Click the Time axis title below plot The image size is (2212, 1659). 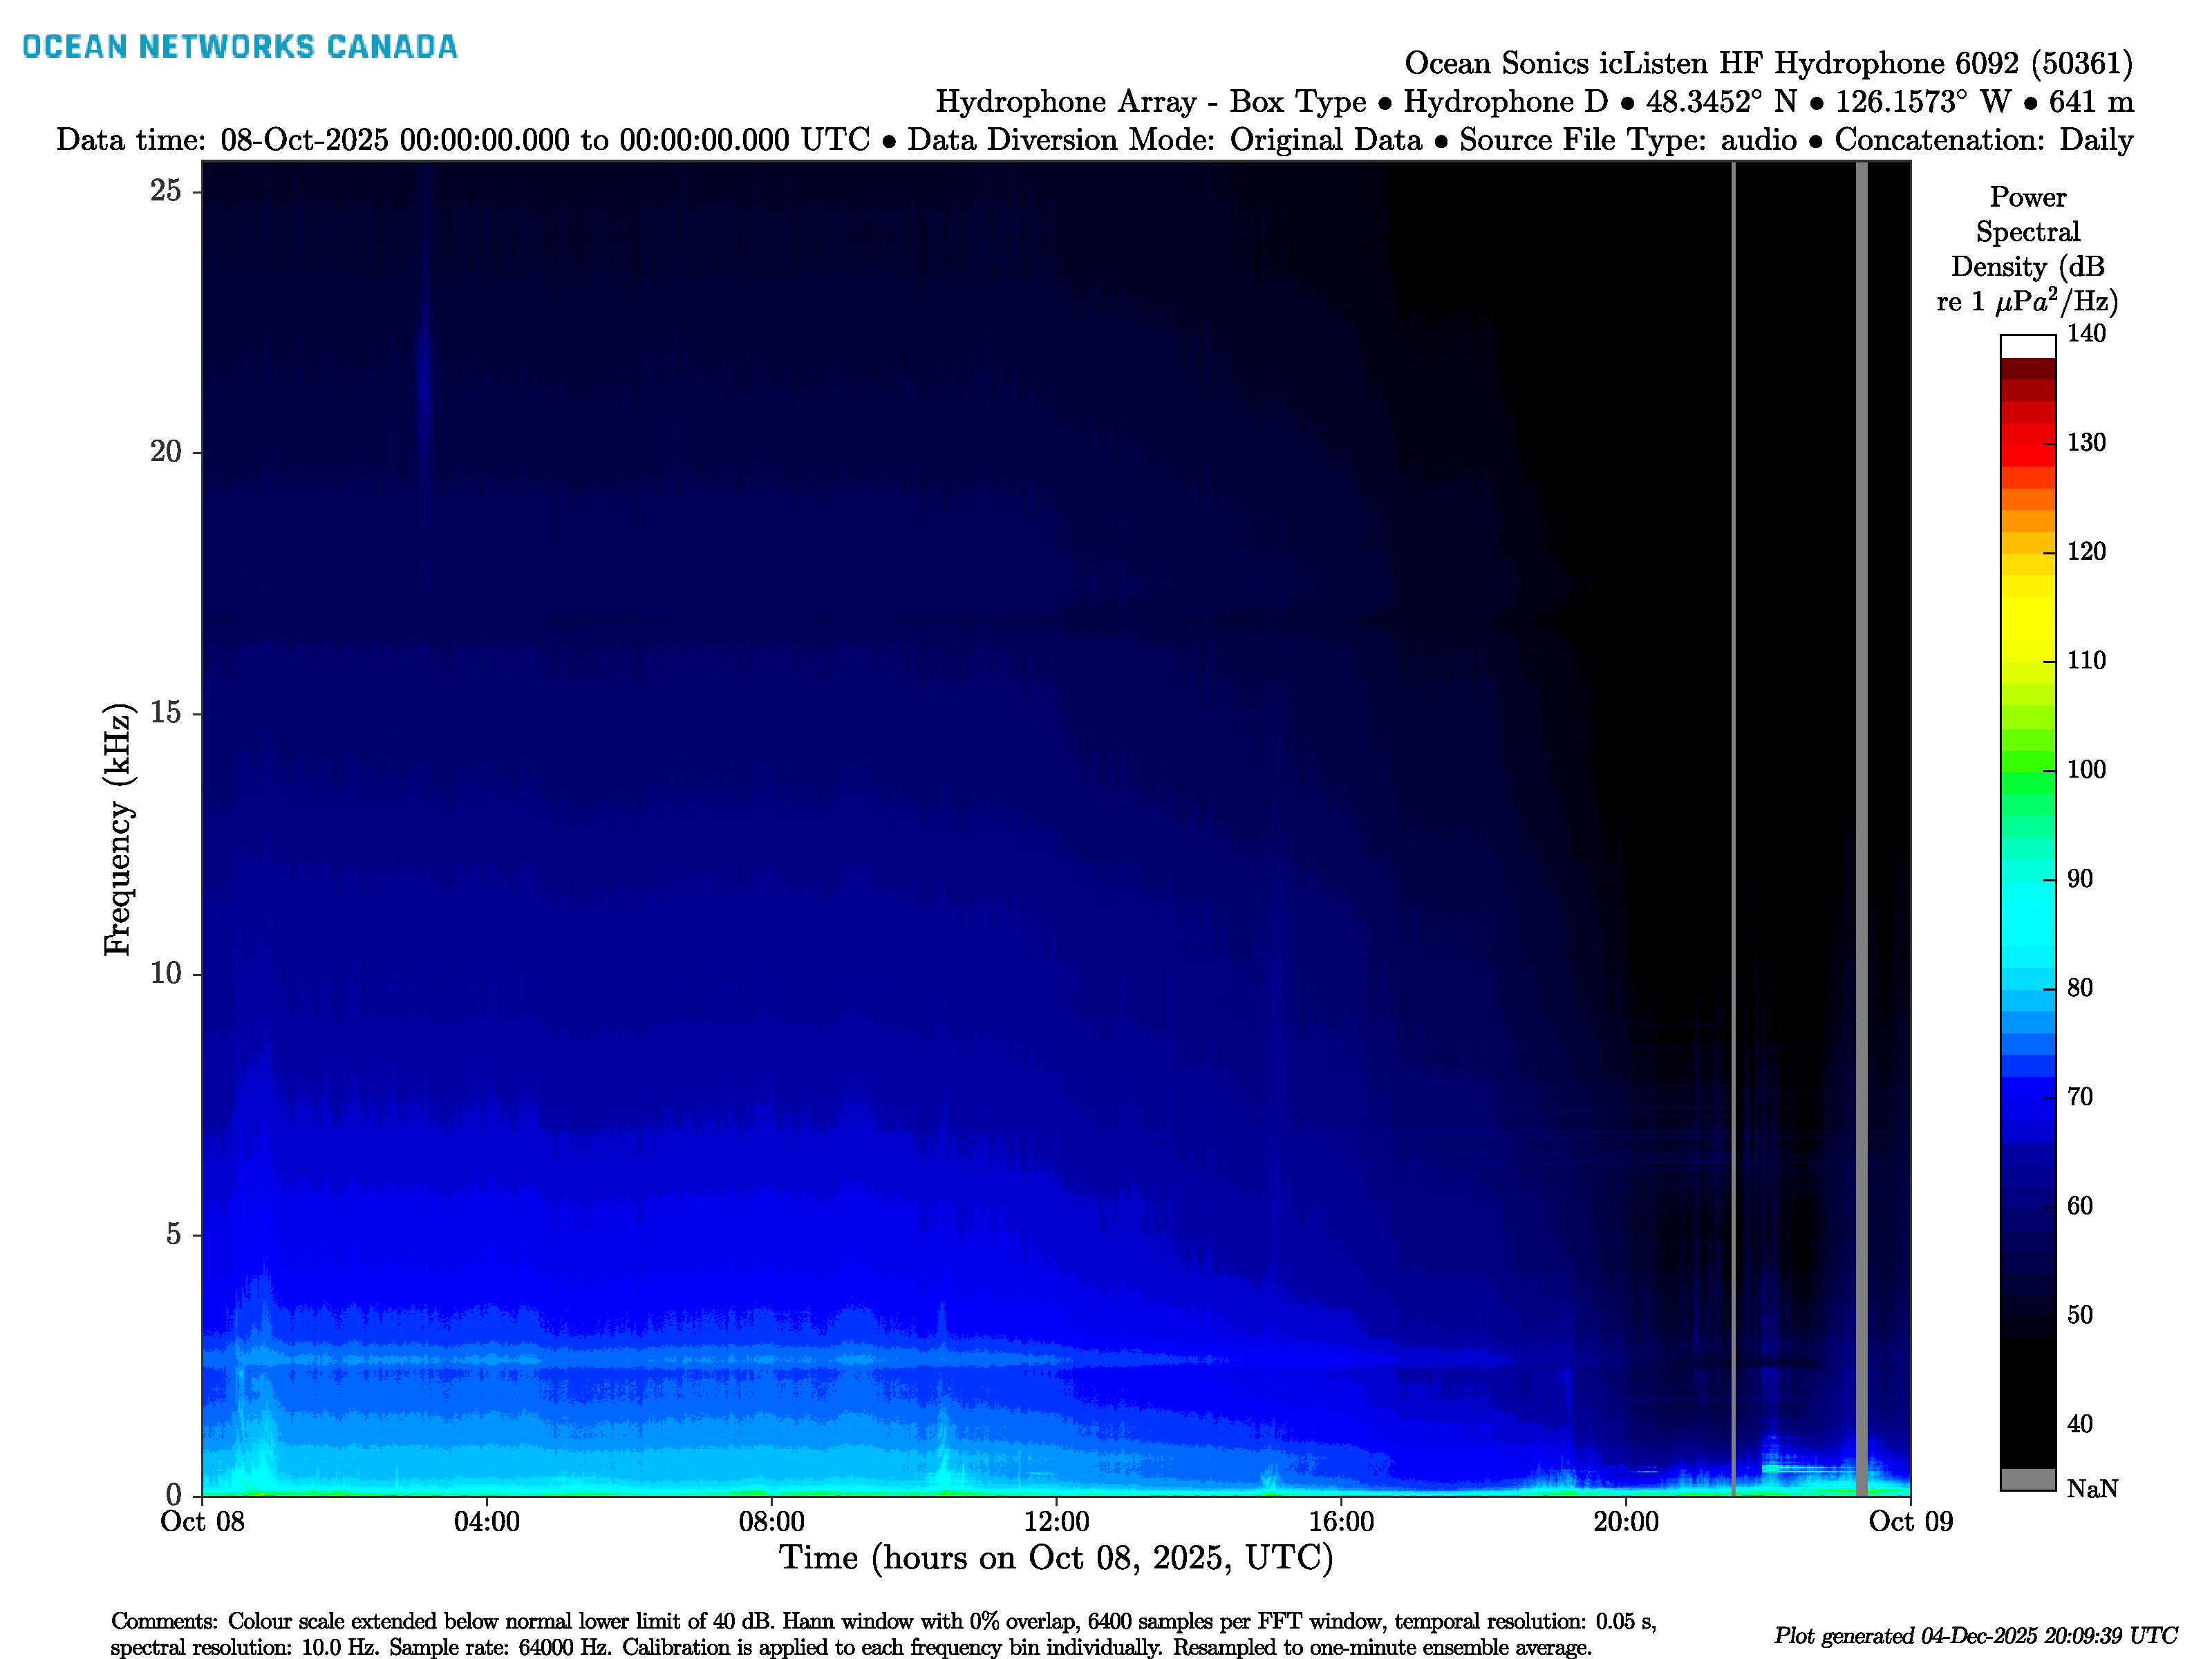pyautogui.click(x=1056, y=1558)
